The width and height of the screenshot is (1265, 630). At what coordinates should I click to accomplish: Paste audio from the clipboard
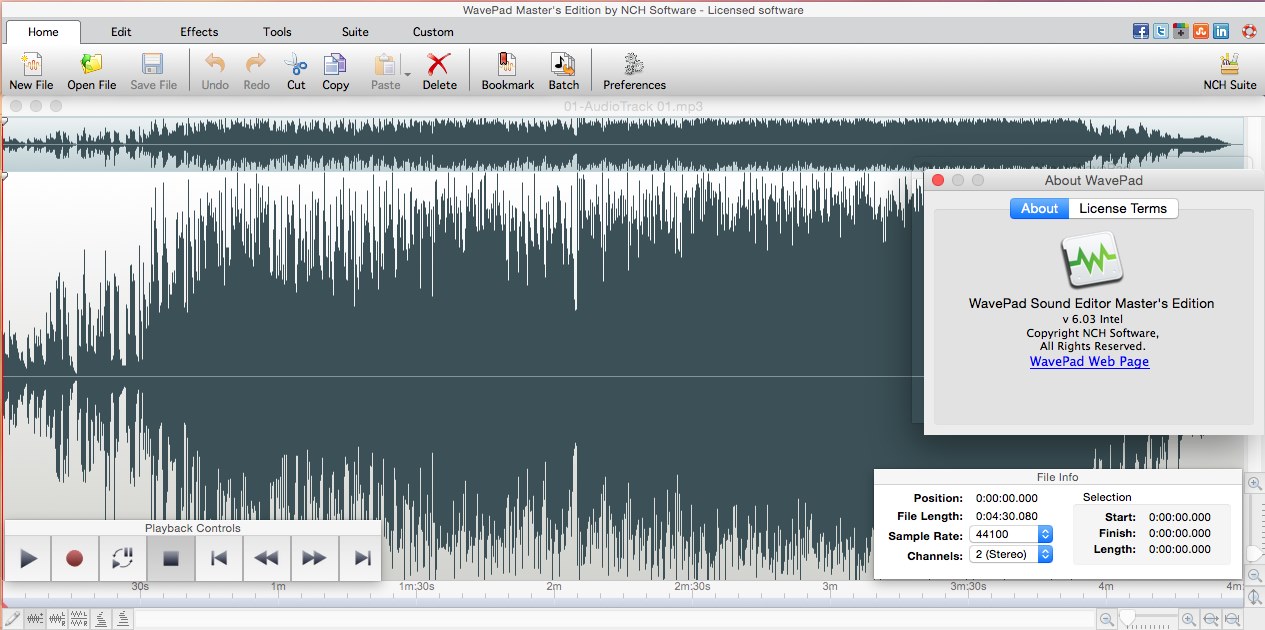pos(385,73)
